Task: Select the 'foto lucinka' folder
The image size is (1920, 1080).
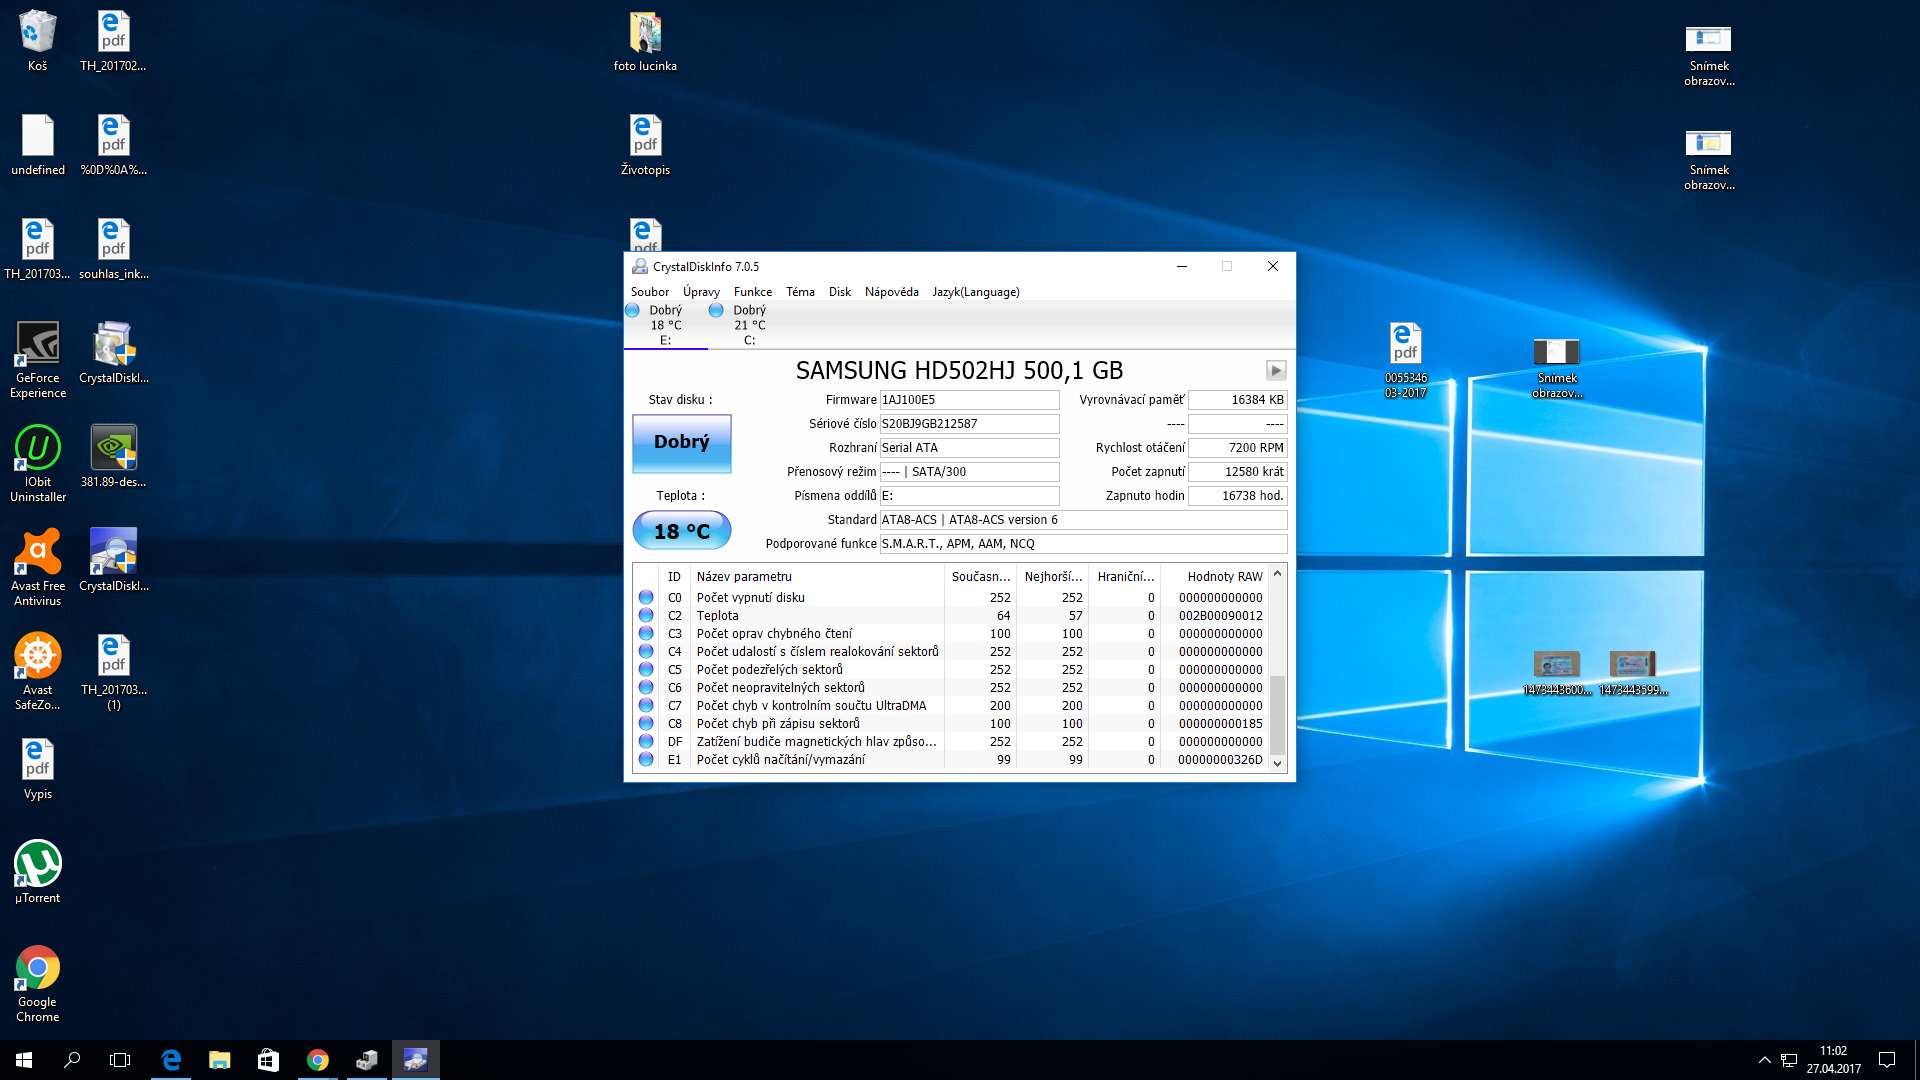Action: [645, 40]
